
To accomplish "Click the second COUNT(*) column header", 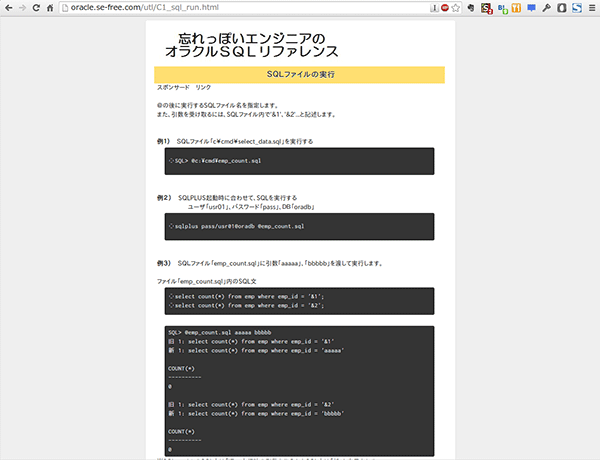I will pos(181,432).
